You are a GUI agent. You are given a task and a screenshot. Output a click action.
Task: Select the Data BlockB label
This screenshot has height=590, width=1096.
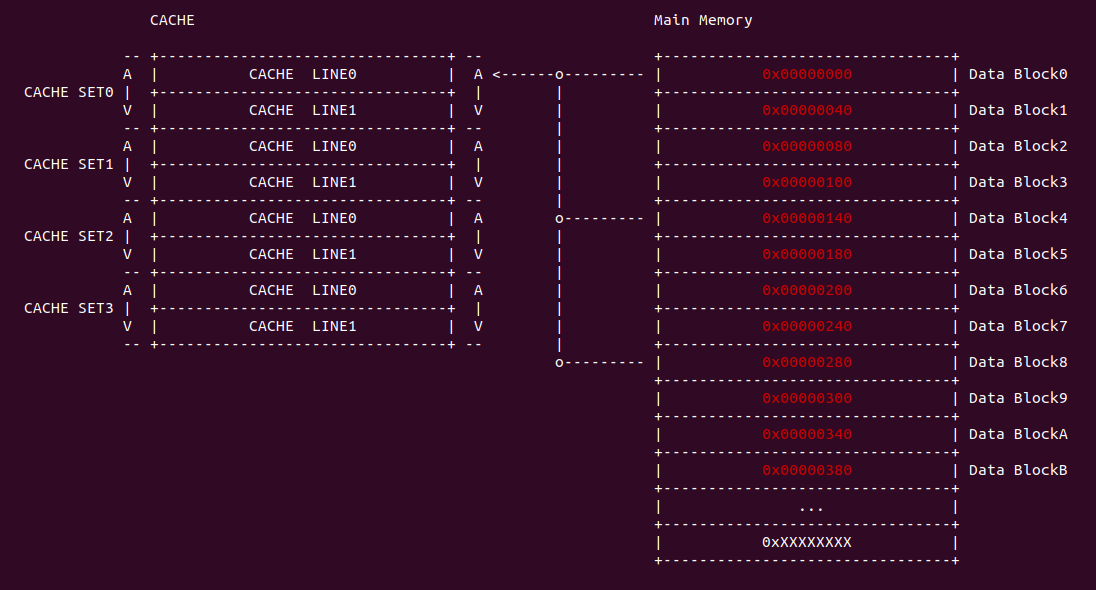[x=1018, y=470]
